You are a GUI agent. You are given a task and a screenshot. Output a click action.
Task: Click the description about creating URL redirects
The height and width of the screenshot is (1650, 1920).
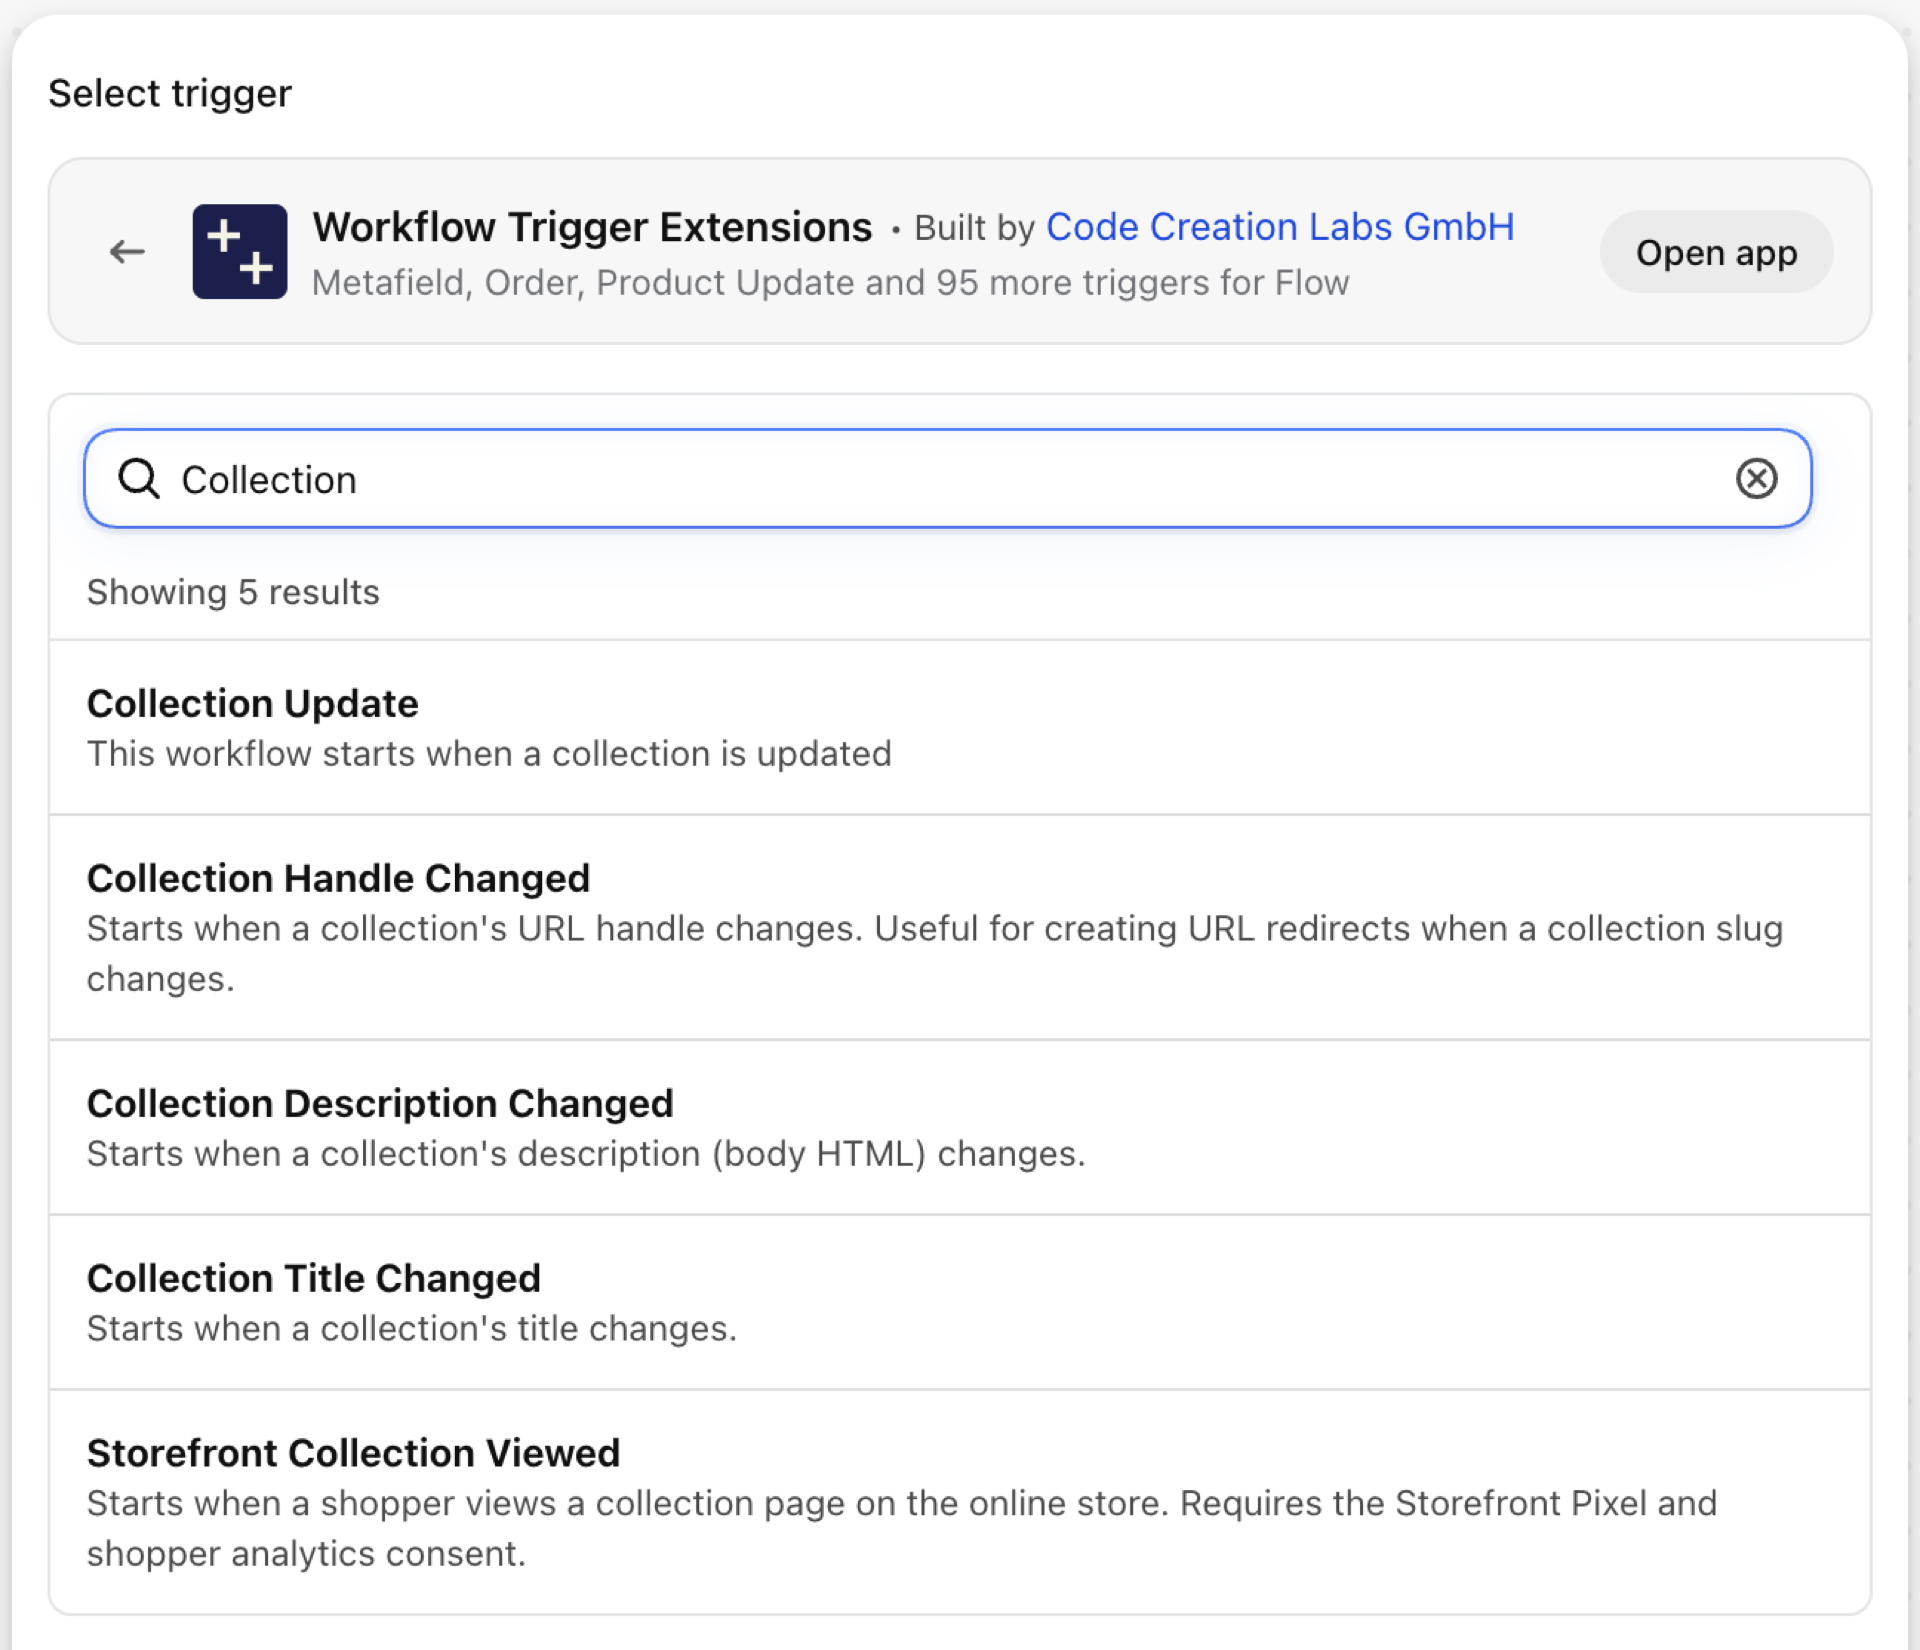935,954
